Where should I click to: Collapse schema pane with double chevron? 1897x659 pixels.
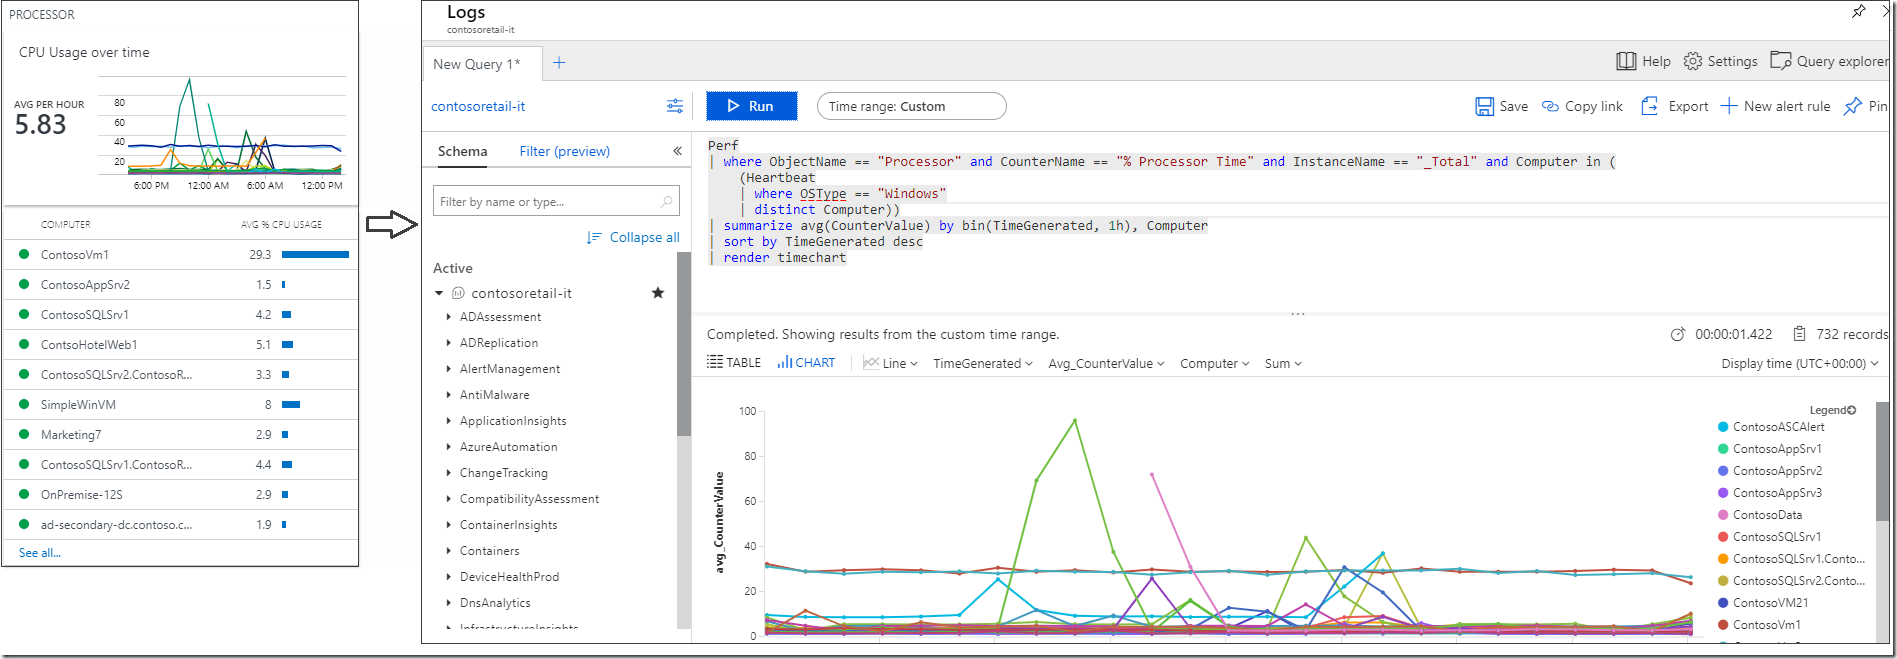[x=677, y=151]
